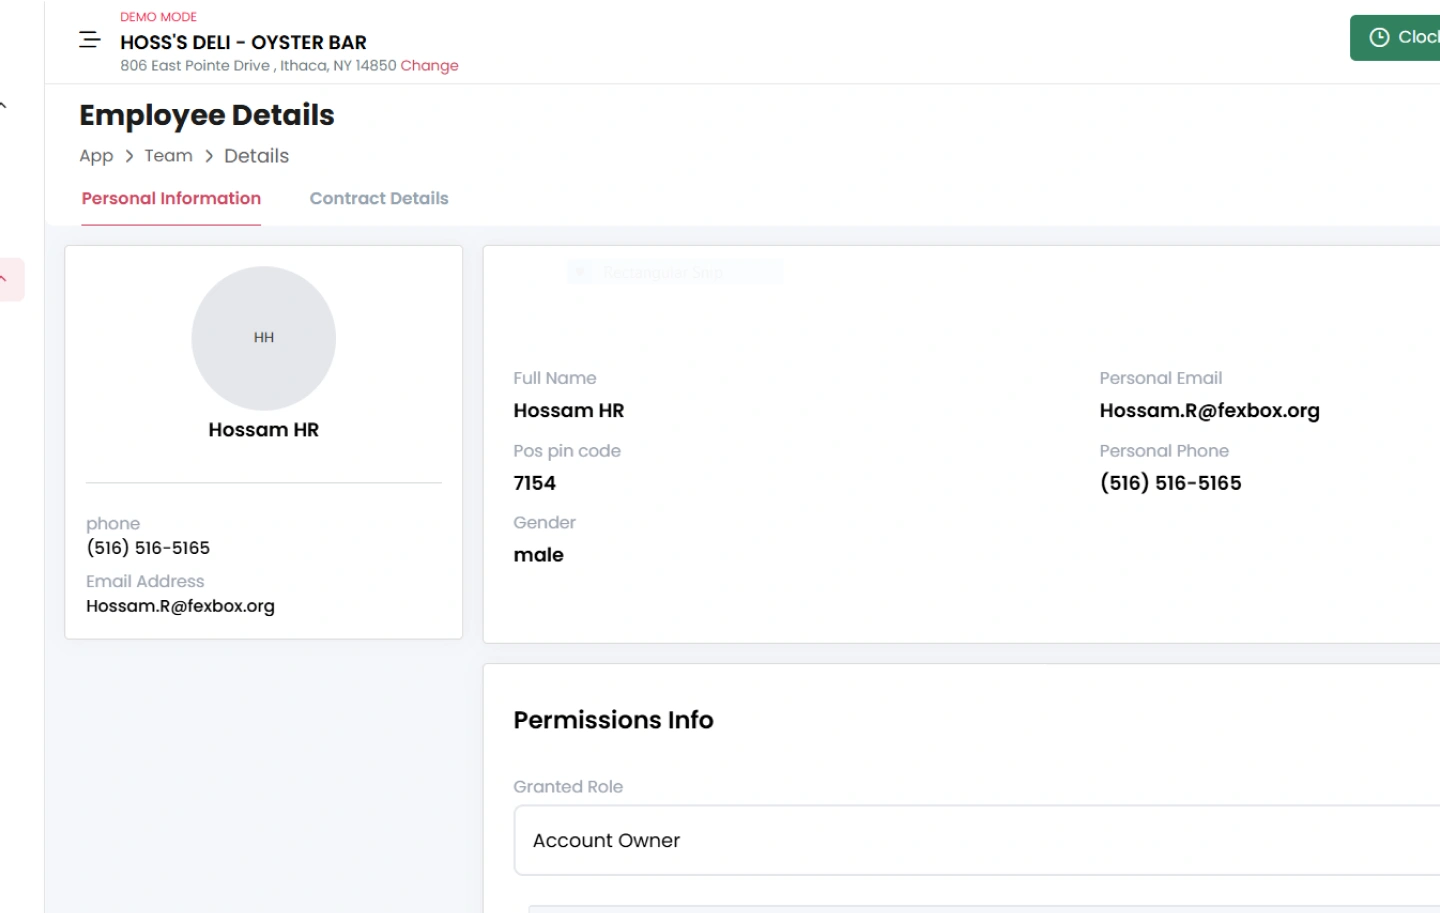Collapse the pink highlighted sidebar chevron
Screen dimensions: 1440x913
click(x=5, y=279)
